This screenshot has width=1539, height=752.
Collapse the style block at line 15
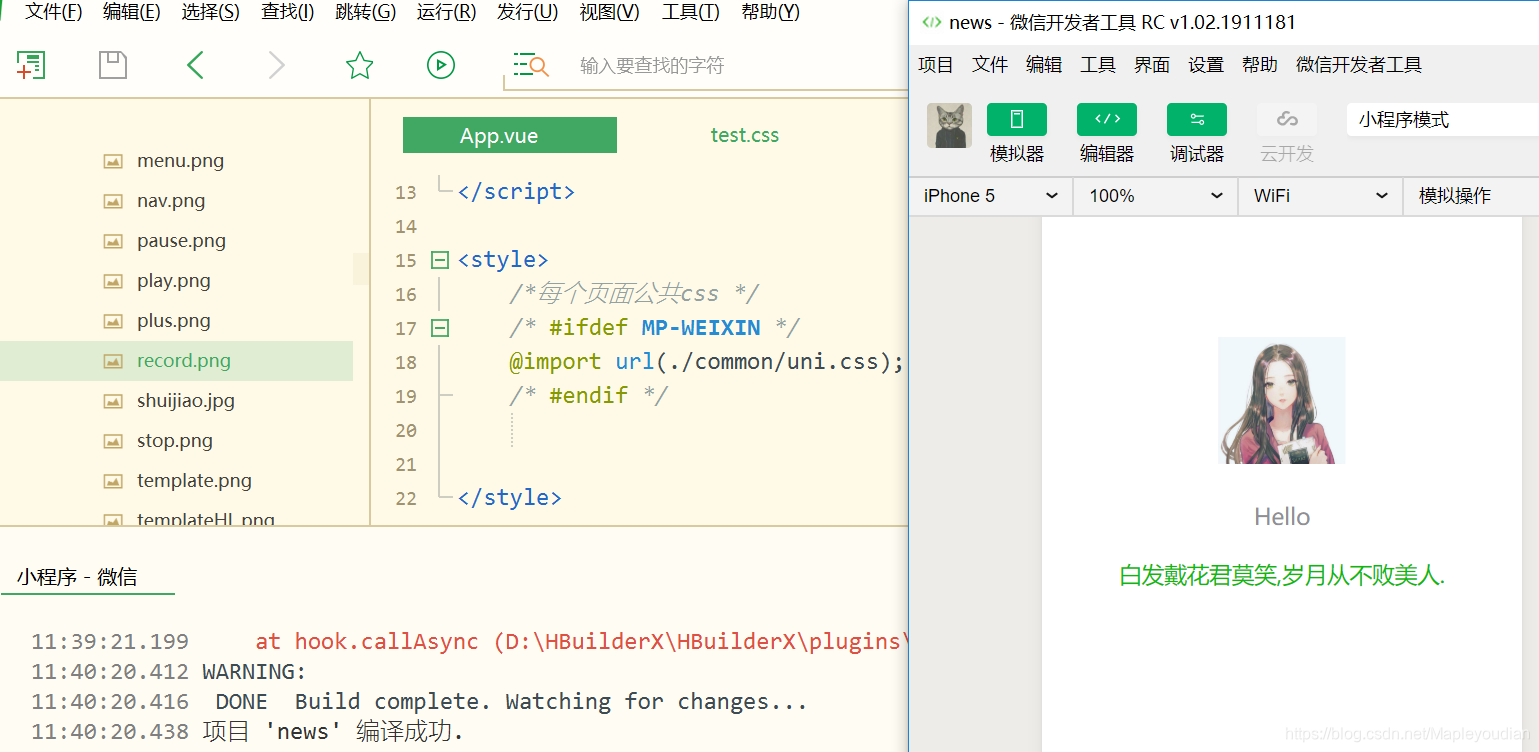[438, 259]
